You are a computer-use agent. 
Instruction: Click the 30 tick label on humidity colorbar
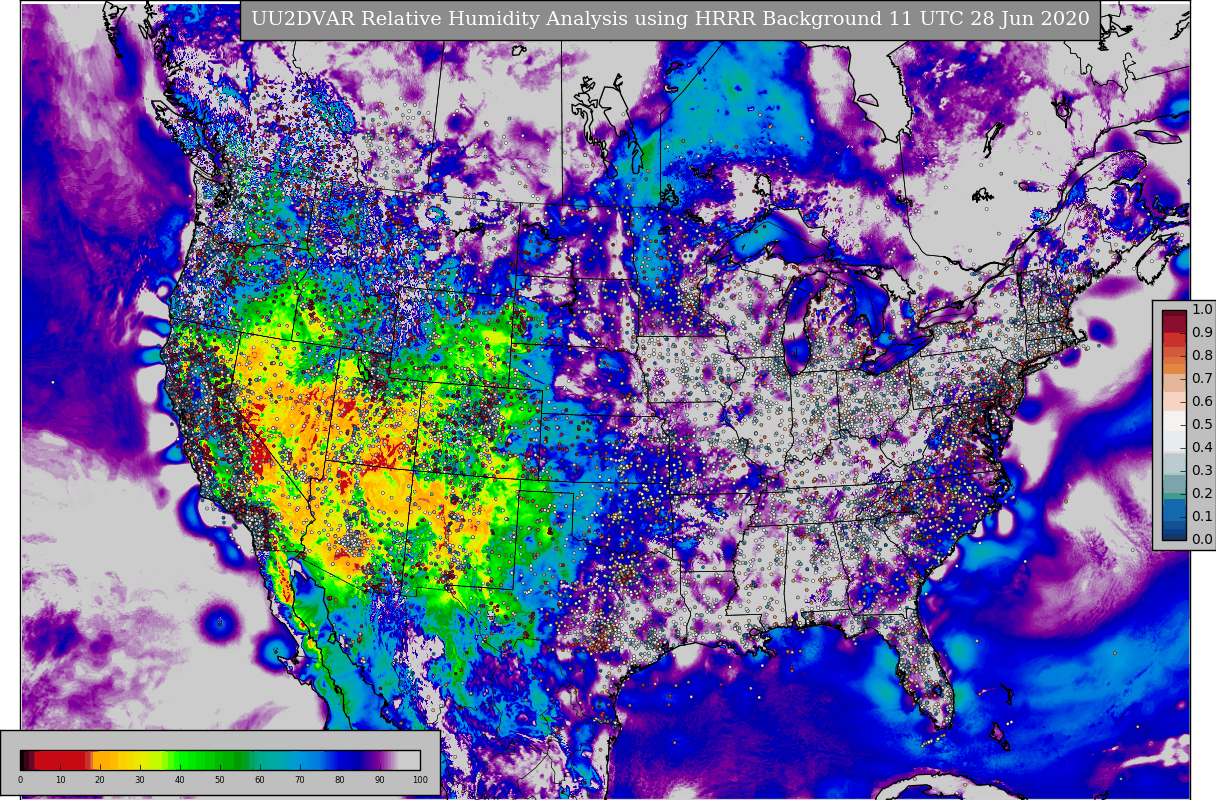coord(140,780)
